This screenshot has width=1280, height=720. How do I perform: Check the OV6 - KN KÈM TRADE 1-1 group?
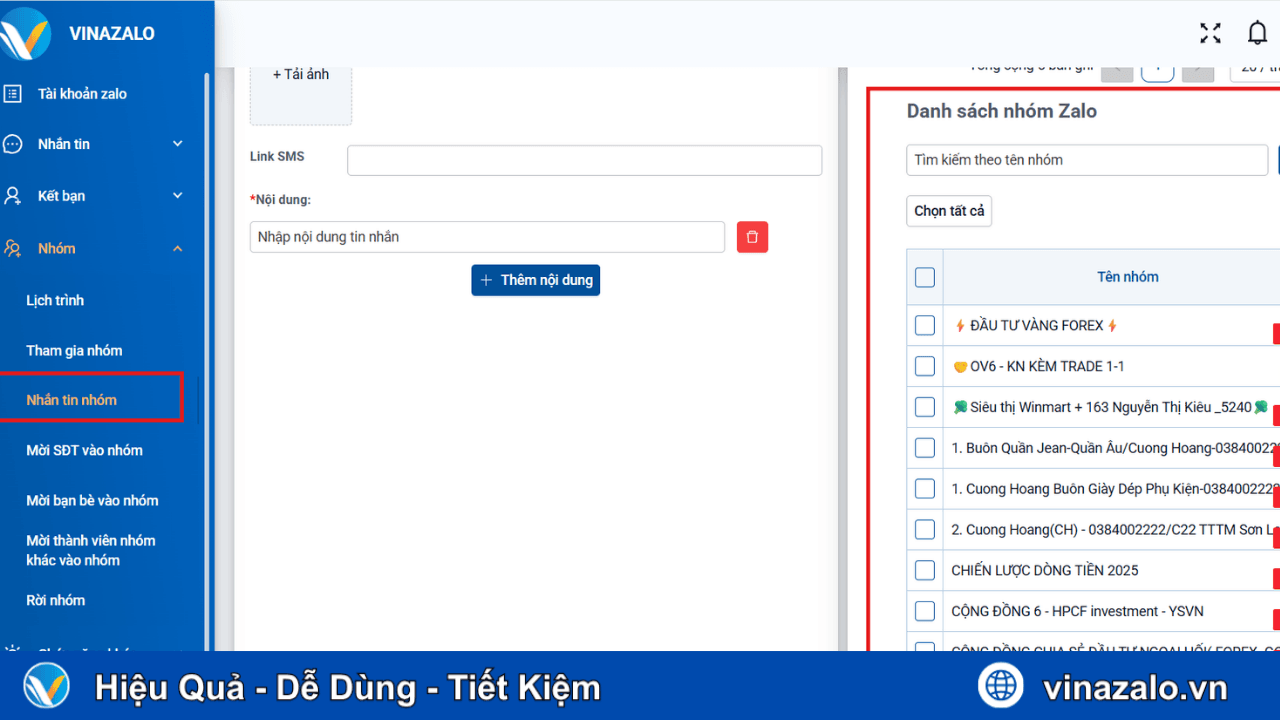pyautogui.click(x=925, y=366)
